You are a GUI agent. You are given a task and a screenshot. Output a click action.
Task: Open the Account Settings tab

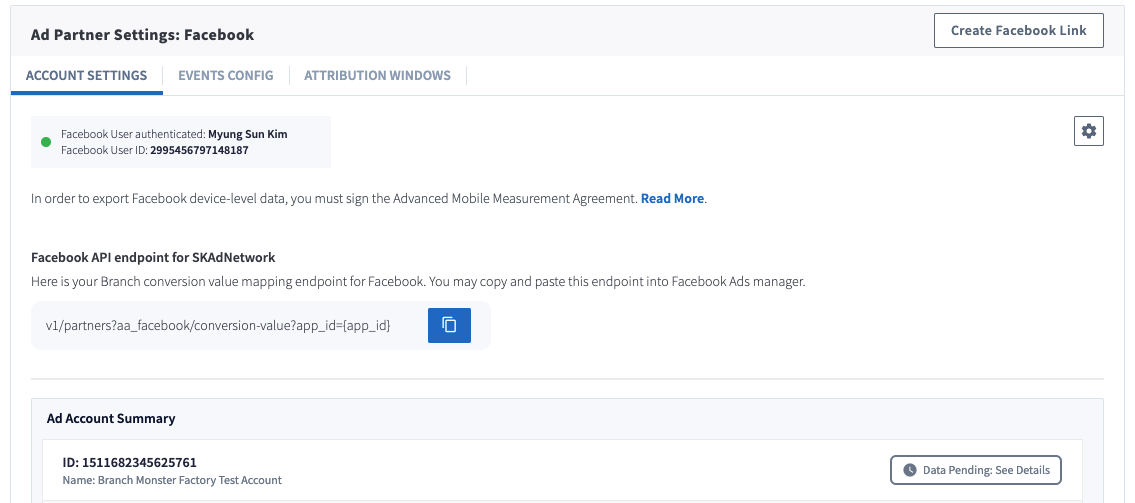(86, 75)
